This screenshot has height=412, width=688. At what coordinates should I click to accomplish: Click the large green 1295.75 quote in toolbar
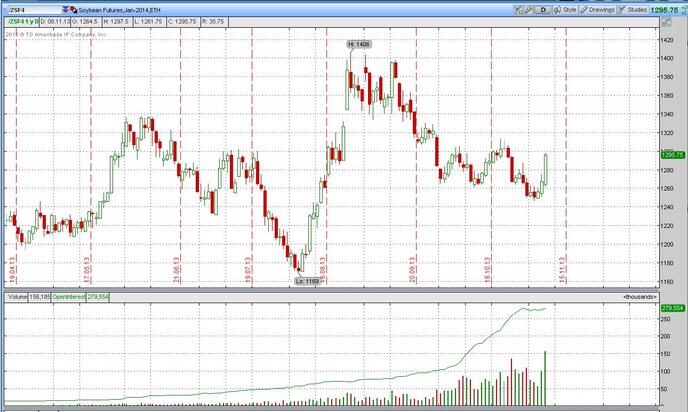click(664, 10)
